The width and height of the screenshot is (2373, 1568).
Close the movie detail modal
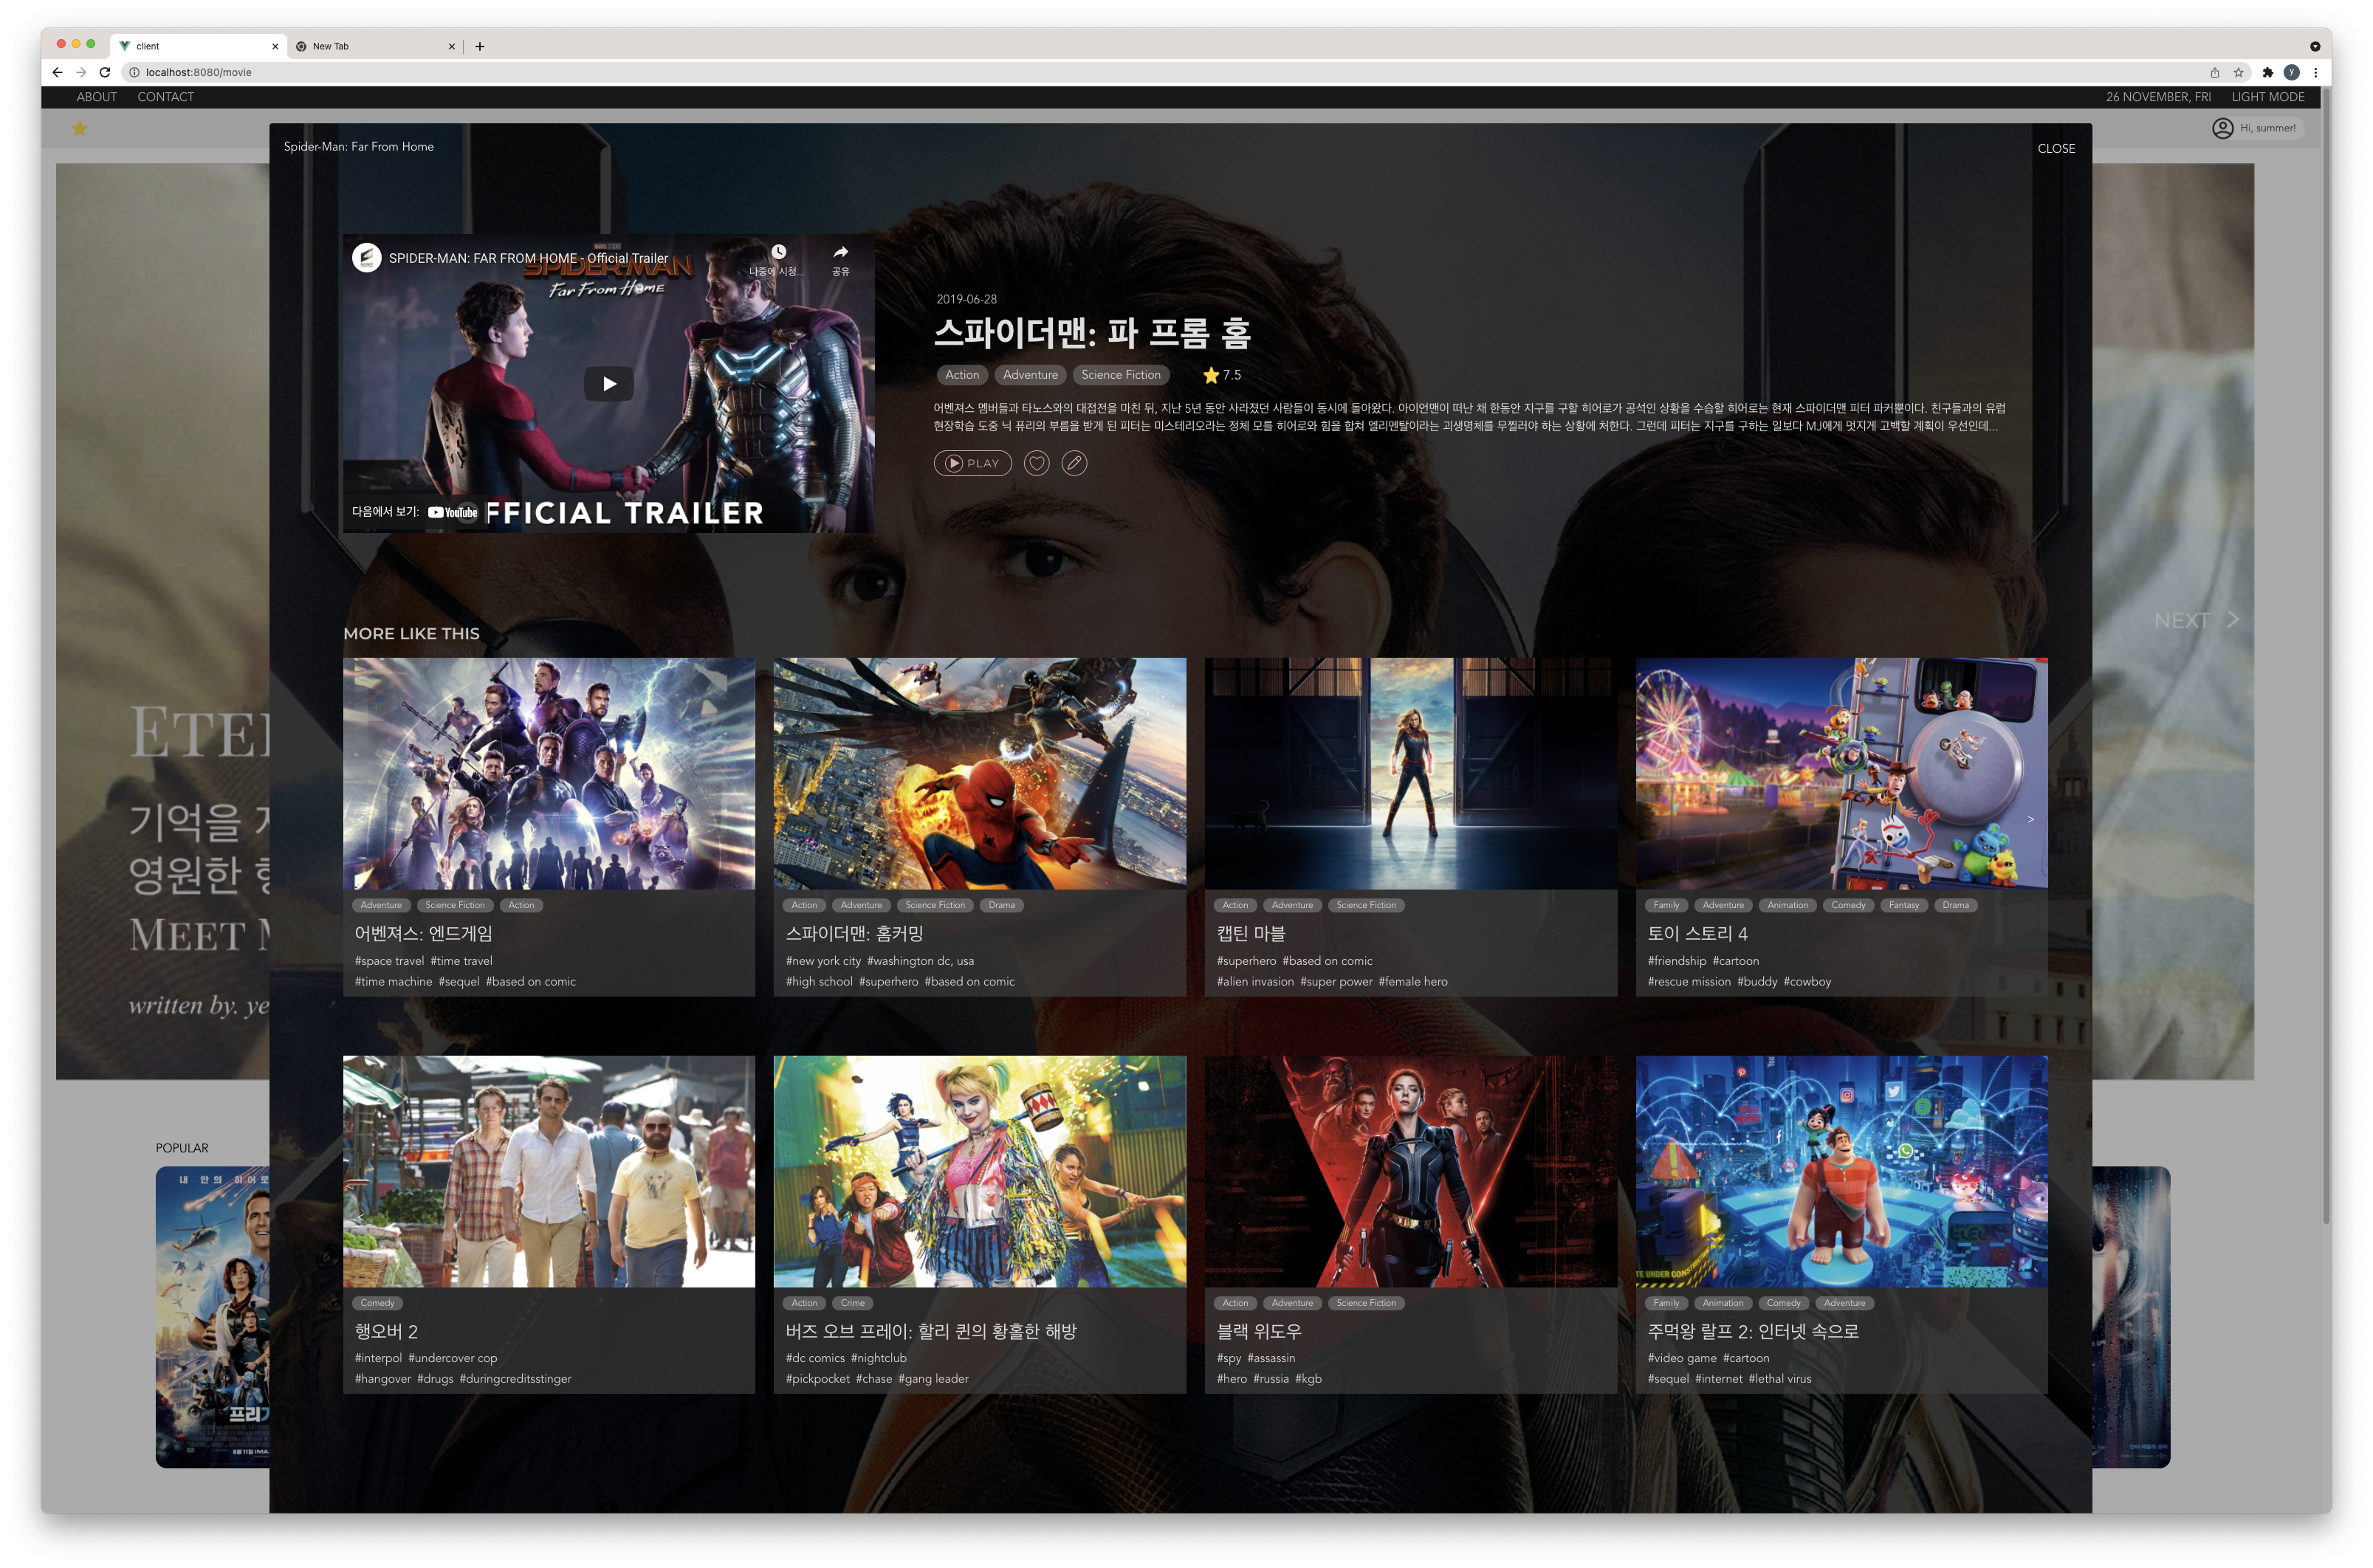2056,148
